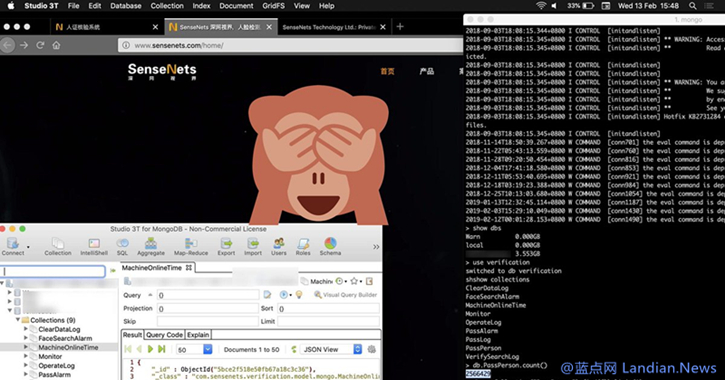Expand the Monitor collection
725x380 pixels.
[x=25, y=356]
